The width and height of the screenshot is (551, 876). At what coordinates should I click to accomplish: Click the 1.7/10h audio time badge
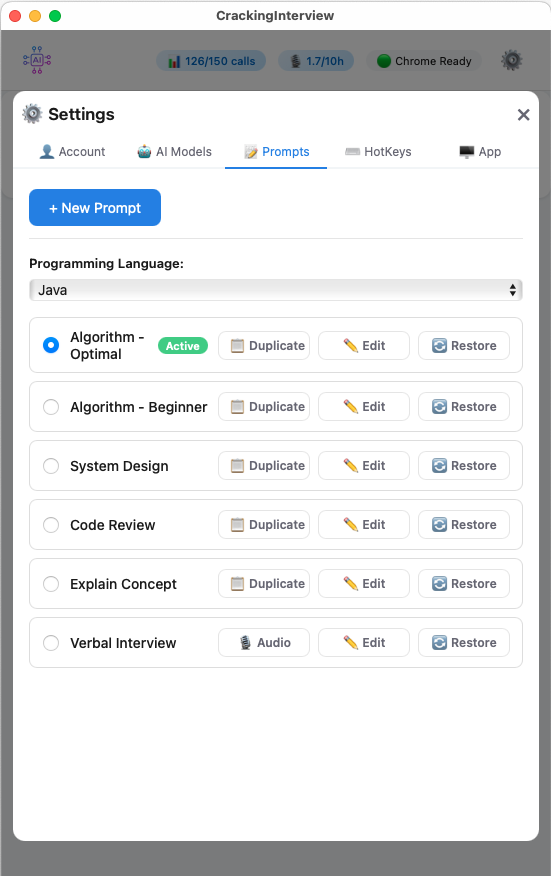pyautogui.click(x=316, y=61)
